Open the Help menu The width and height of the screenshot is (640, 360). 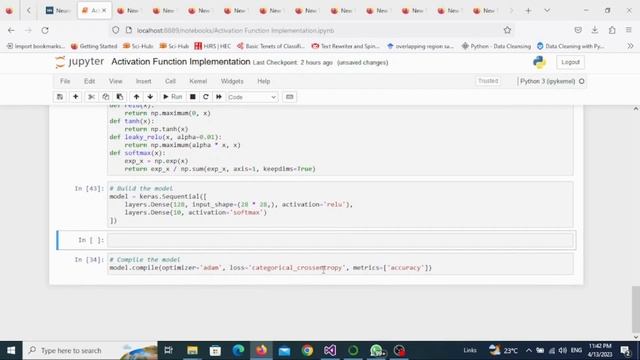pyautogui.click(x=264, y=81)
